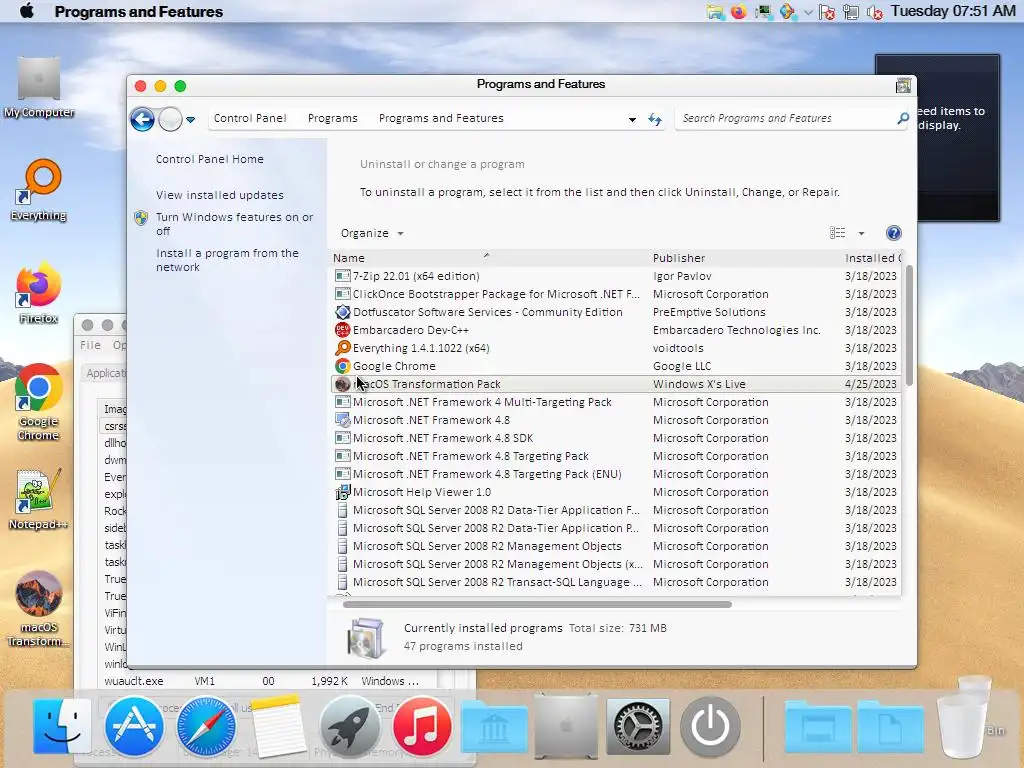Image resolution: width=1024 pixels, height=768 pixels.
Task: Click the vertical scrollbar of program list
Action: click(908, 327)
